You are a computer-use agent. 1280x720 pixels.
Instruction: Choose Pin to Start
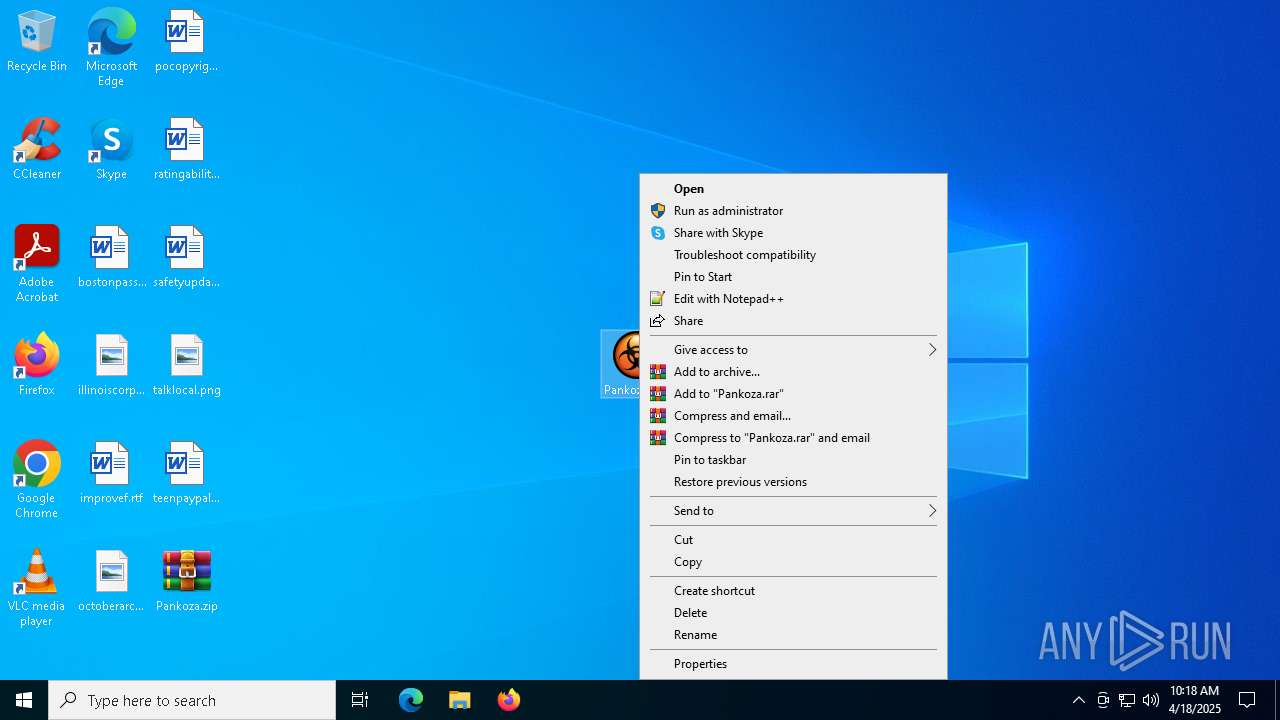[793, 277]
